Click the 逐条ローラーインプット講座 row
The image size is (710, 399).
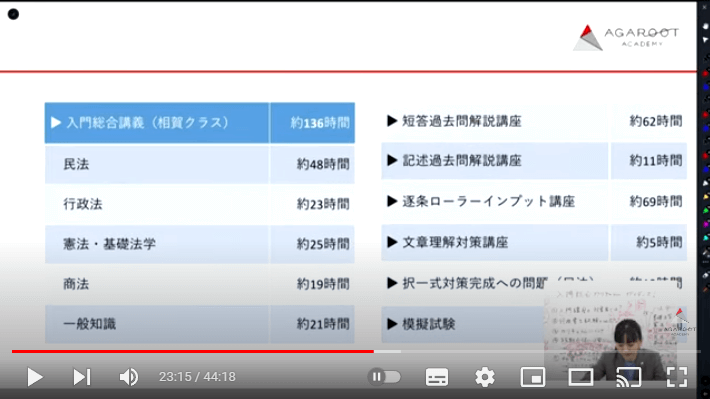(x=494, y=201)
